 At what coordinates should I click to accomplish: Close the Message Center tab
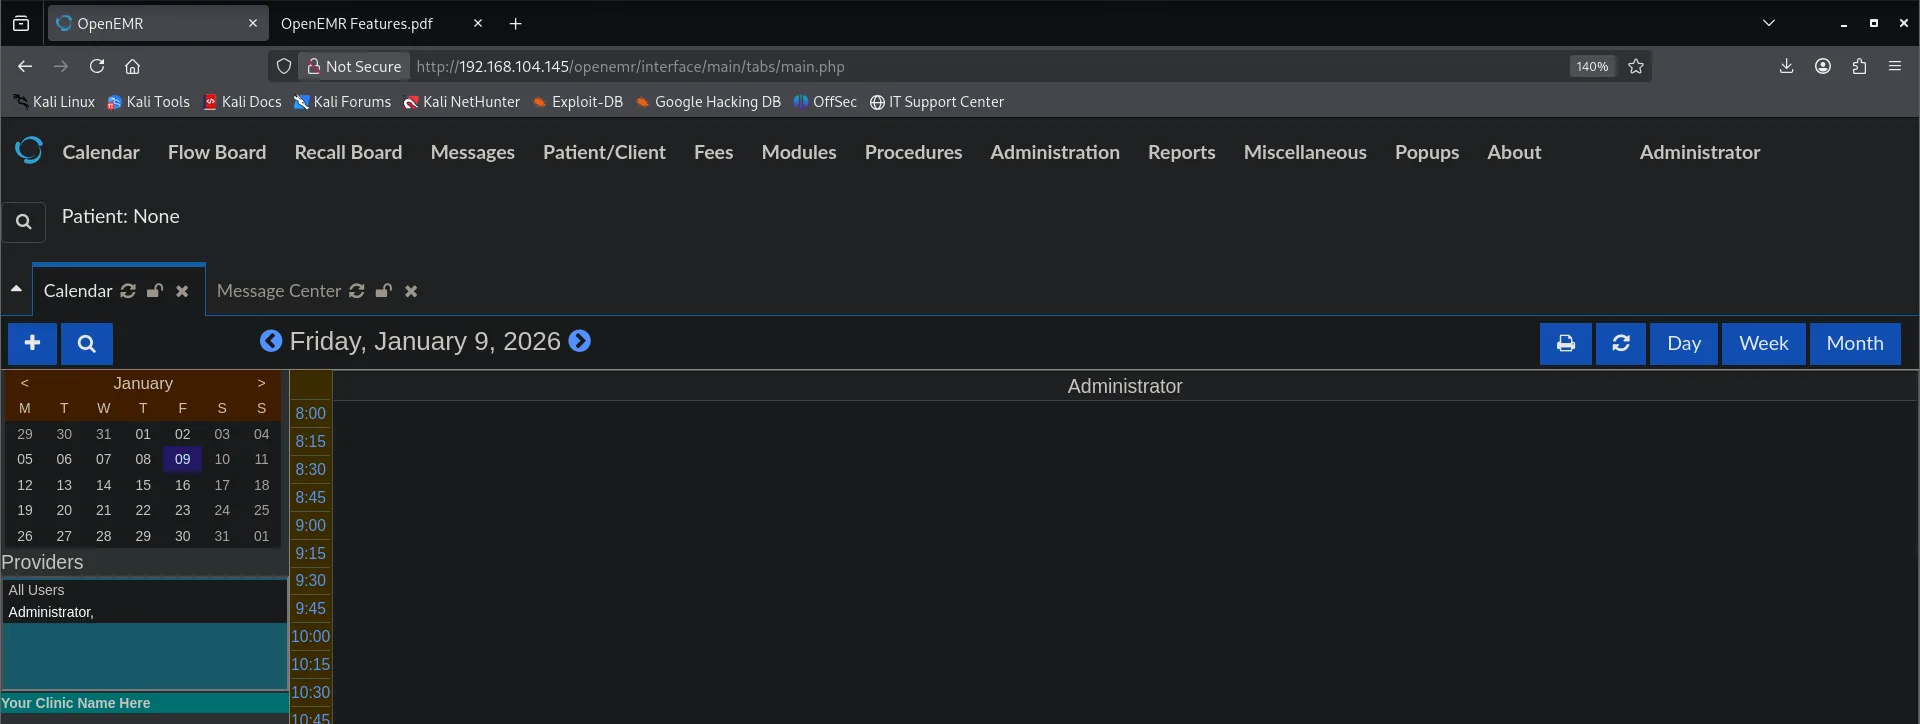coord(411,291)
